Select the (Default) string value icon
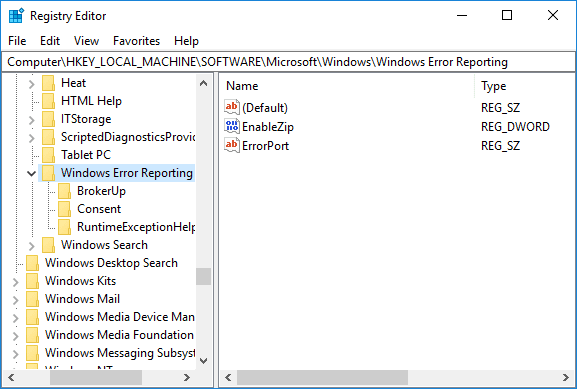 232,107
